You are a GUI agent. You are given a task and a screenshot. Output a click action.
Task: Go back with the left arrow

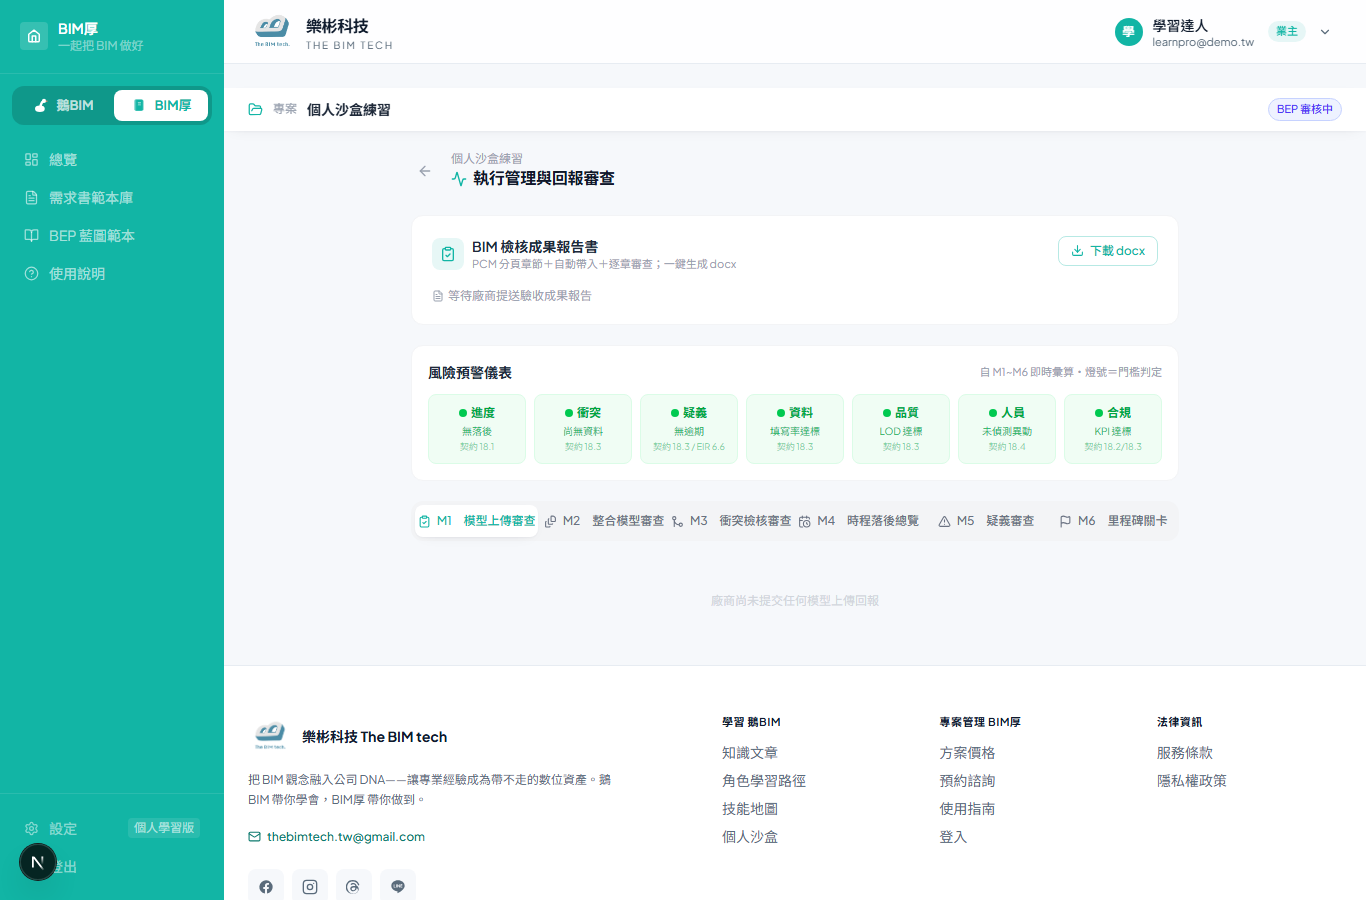[425, 171]
